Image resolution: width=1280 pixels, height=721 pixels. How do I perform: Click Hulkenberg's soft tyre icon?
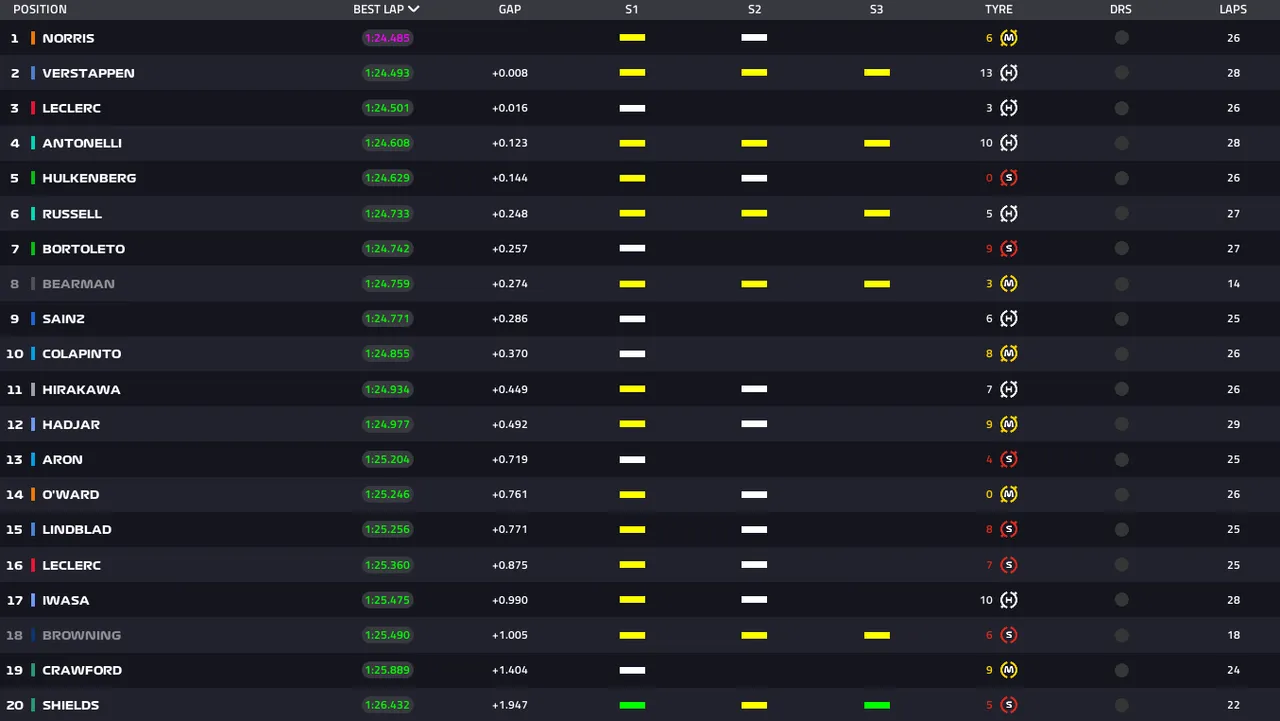[x=1009, y=178]
